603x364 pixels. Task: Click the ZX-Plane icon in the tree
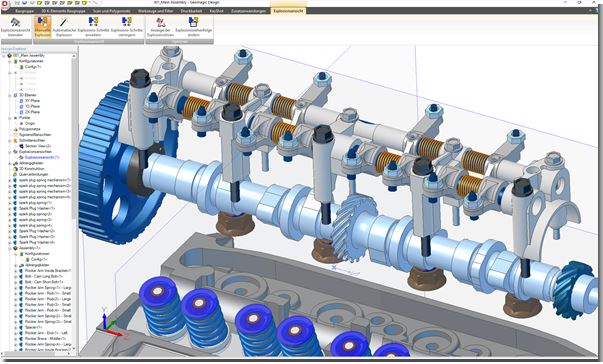click(x=22, y=112)
